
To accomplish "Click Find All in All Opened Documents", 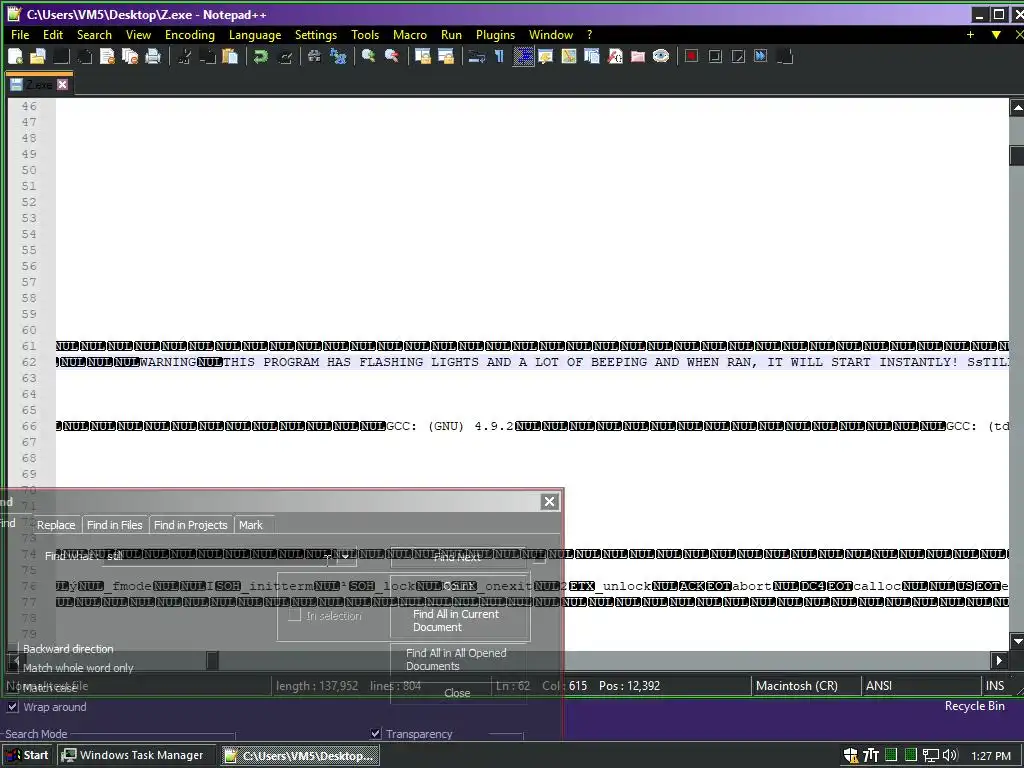I will pos(457,660).
